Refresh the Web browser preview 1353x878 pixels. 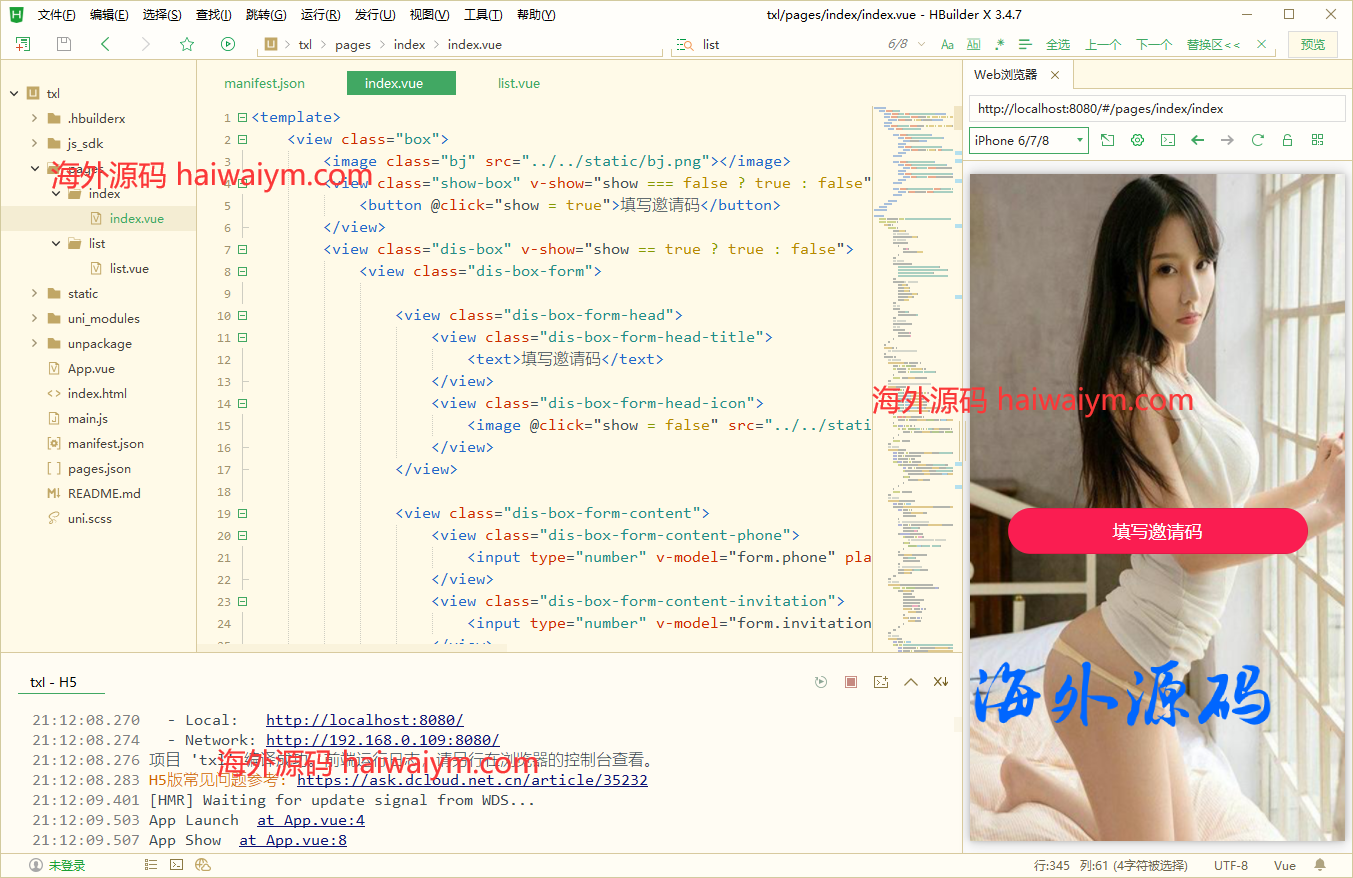click(1258, 140)
